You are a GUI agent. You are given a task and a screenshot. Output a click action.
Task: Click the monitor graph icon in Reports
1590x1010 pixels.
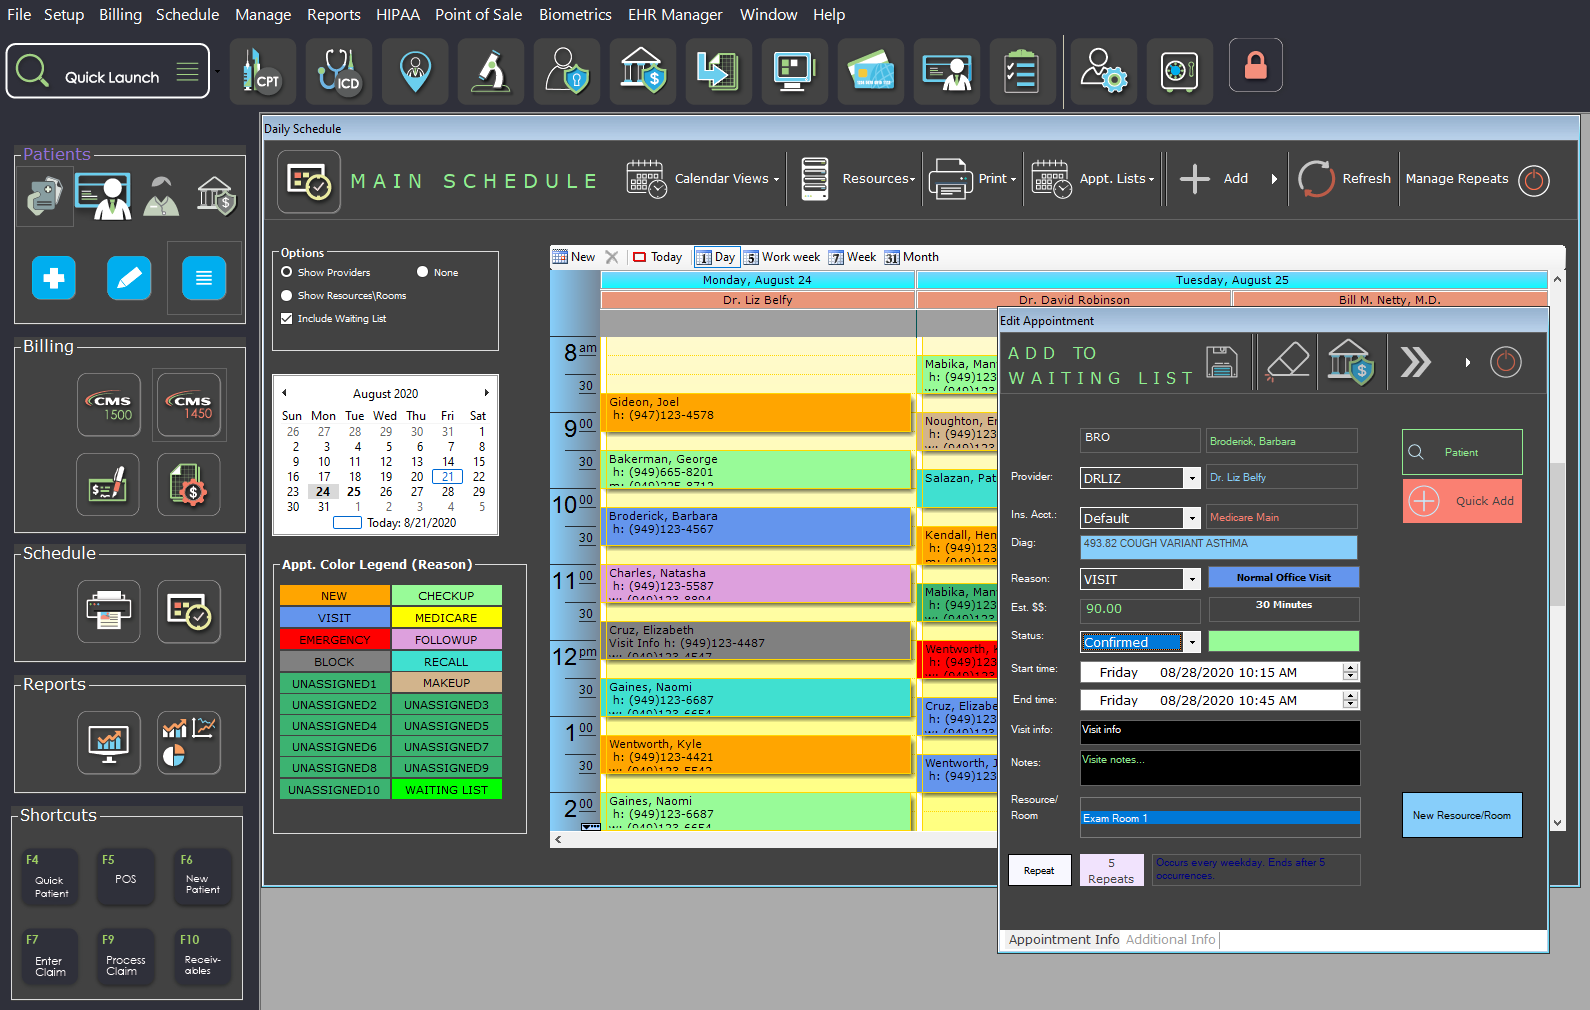click(x=109, y=742)
